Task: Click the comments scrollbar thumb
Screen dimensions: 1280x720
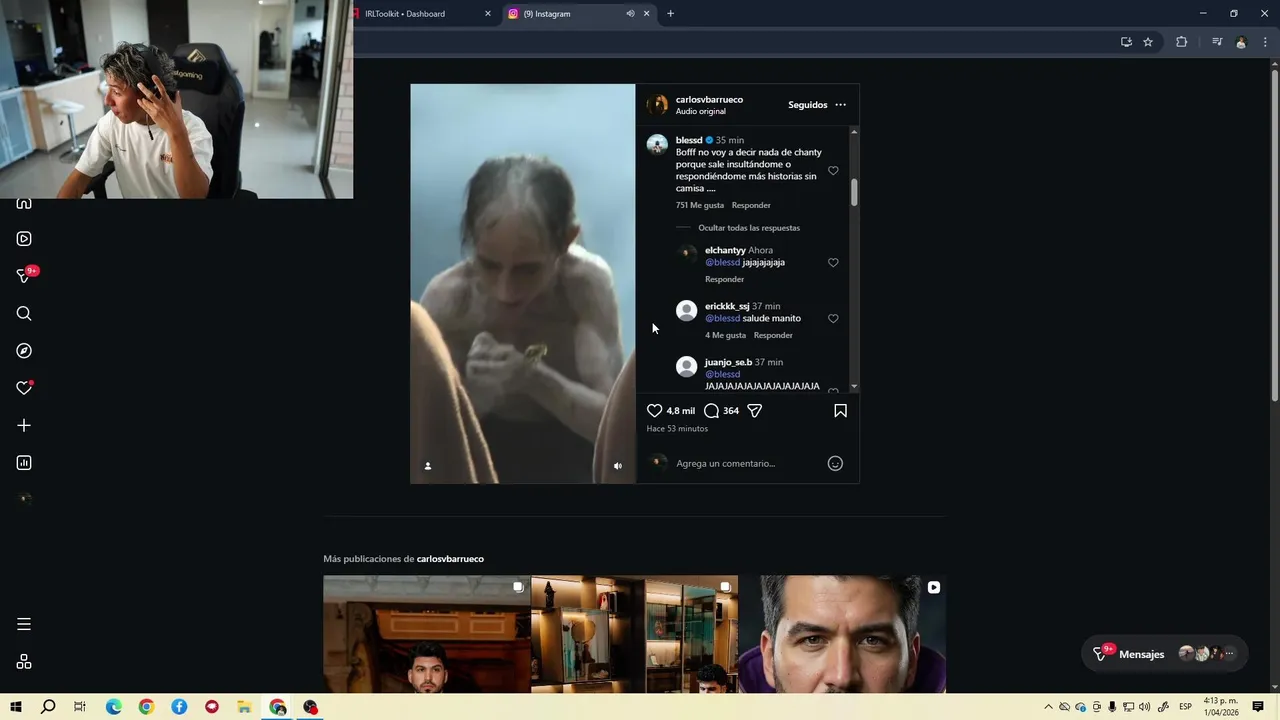Action: pyautogui.click(x=854, y=193)
